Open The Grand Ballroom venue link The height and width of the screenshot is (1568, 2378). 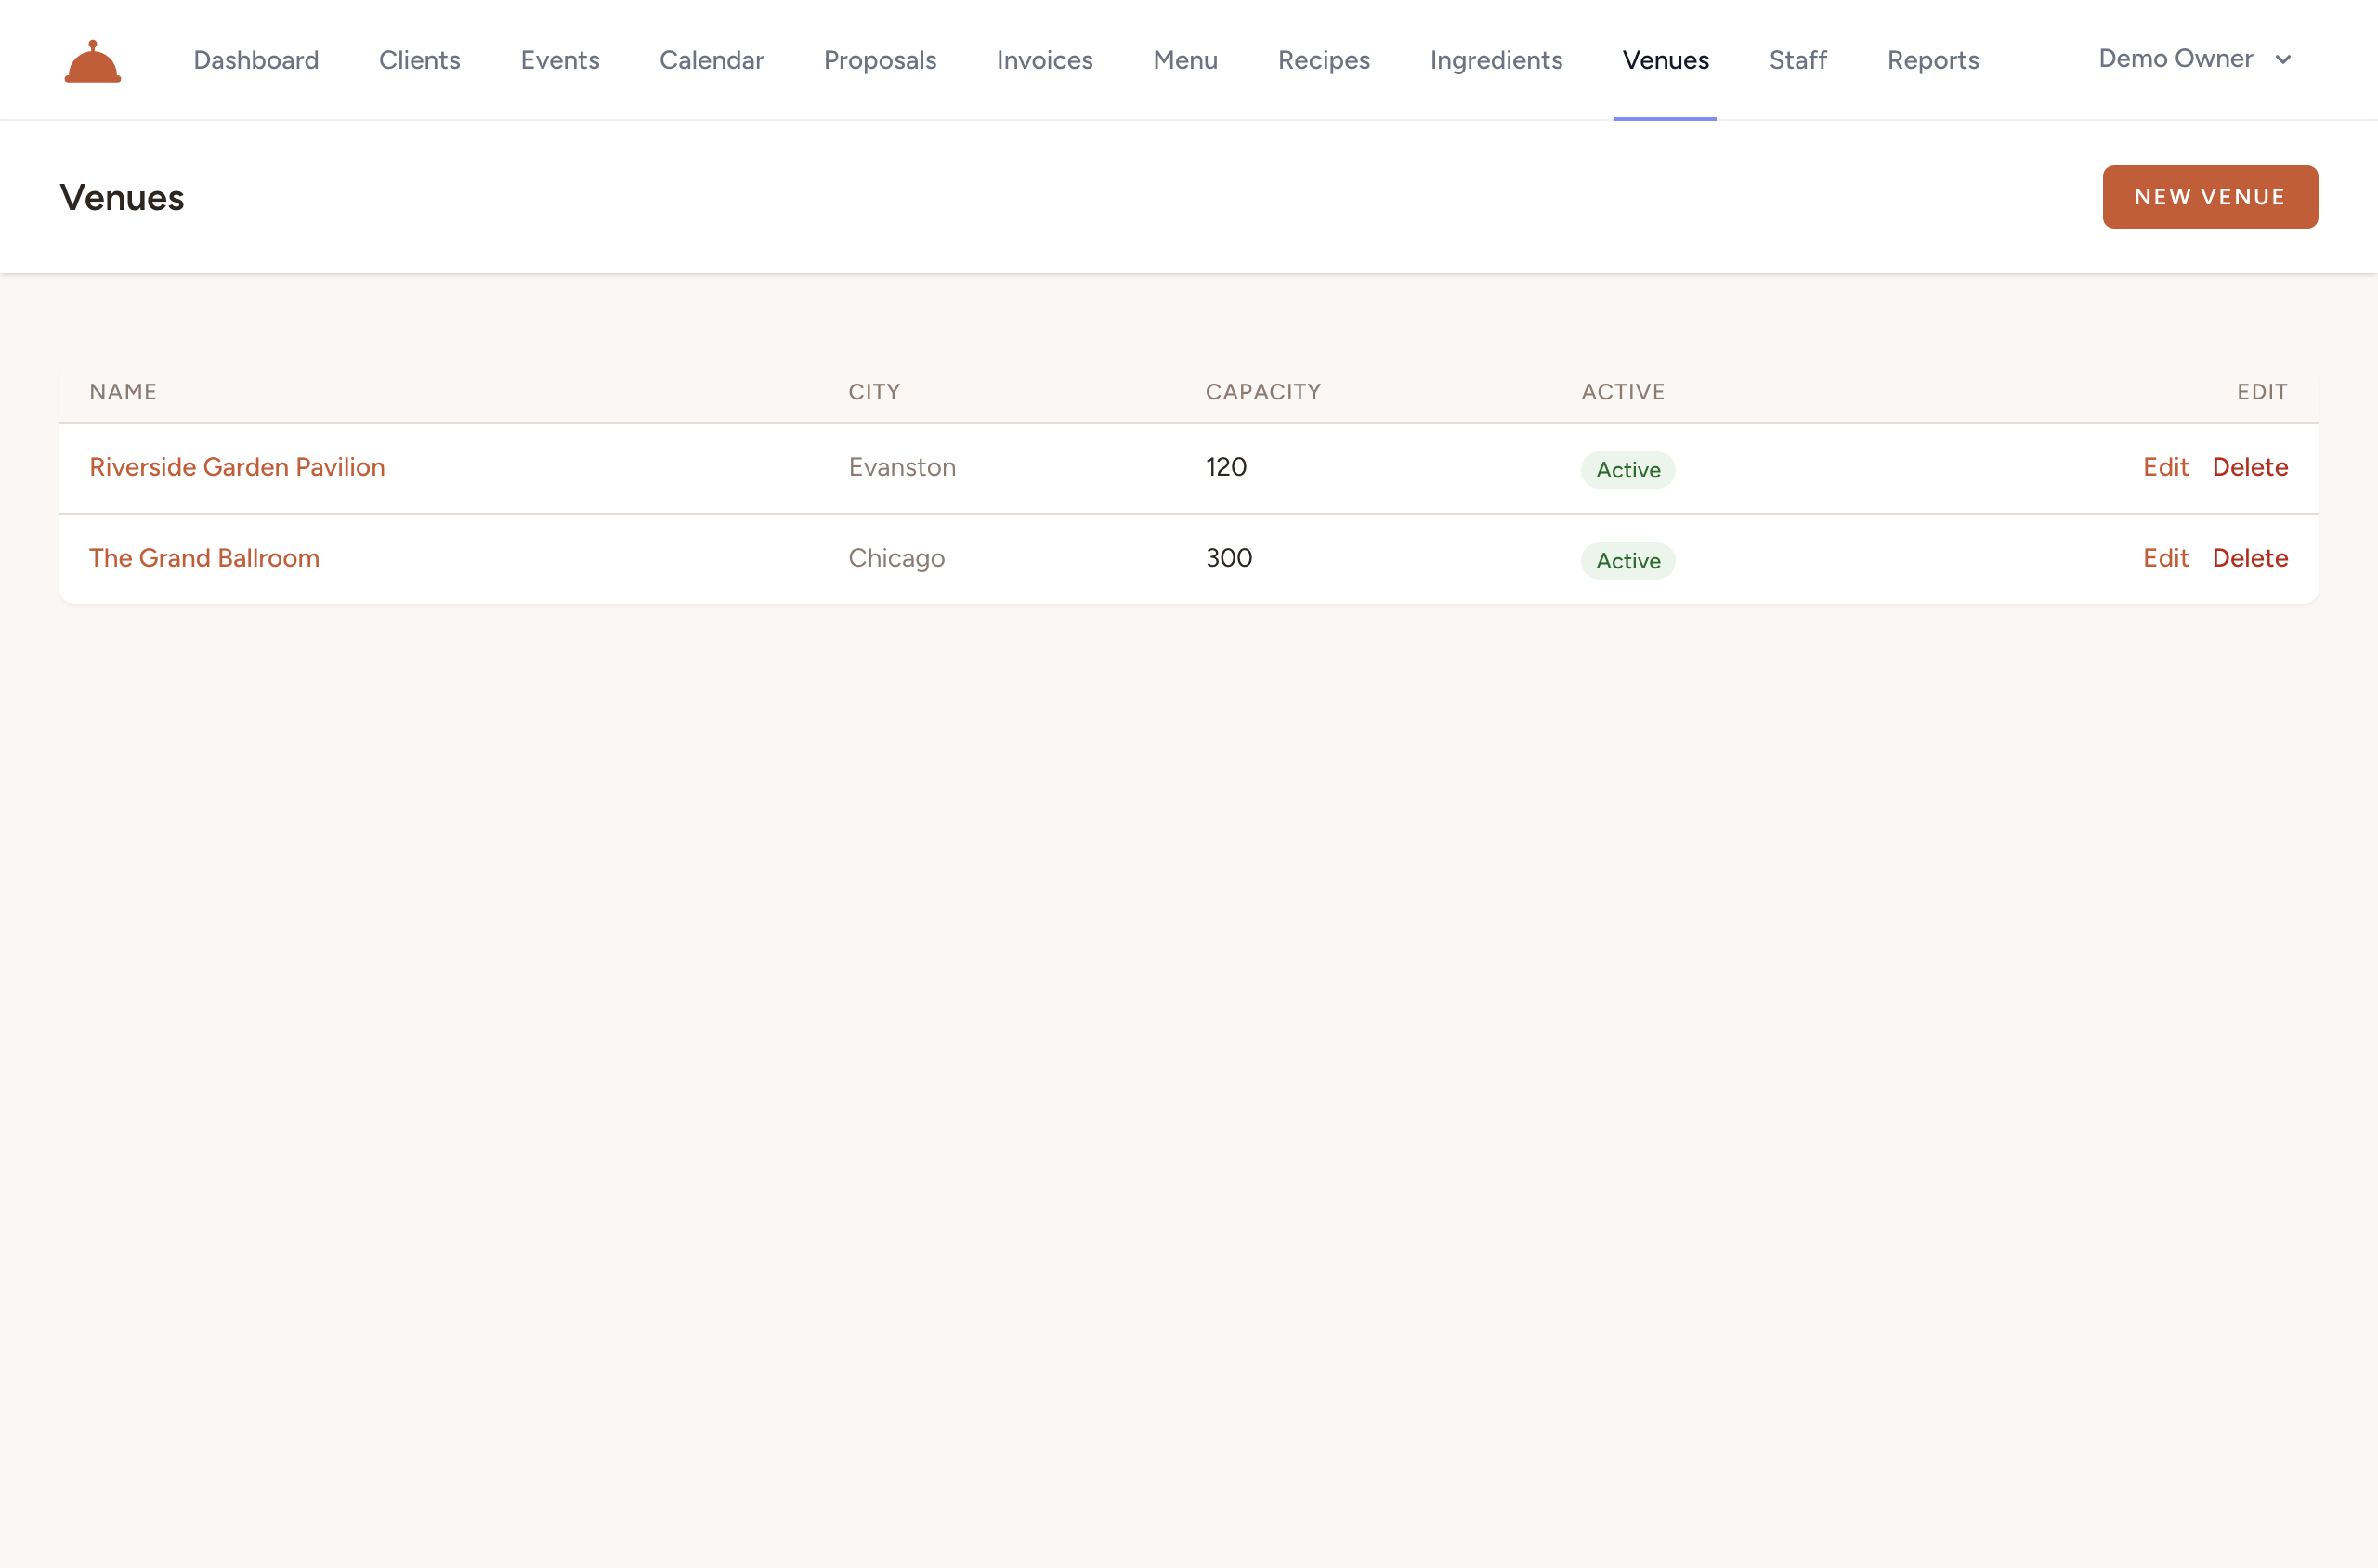click(205, 558)
